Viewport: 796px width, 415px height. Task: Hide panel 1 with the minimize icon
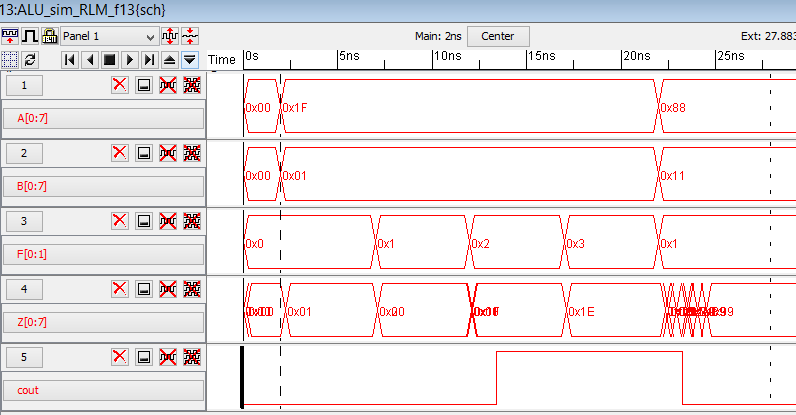click(x=144, y=85)
